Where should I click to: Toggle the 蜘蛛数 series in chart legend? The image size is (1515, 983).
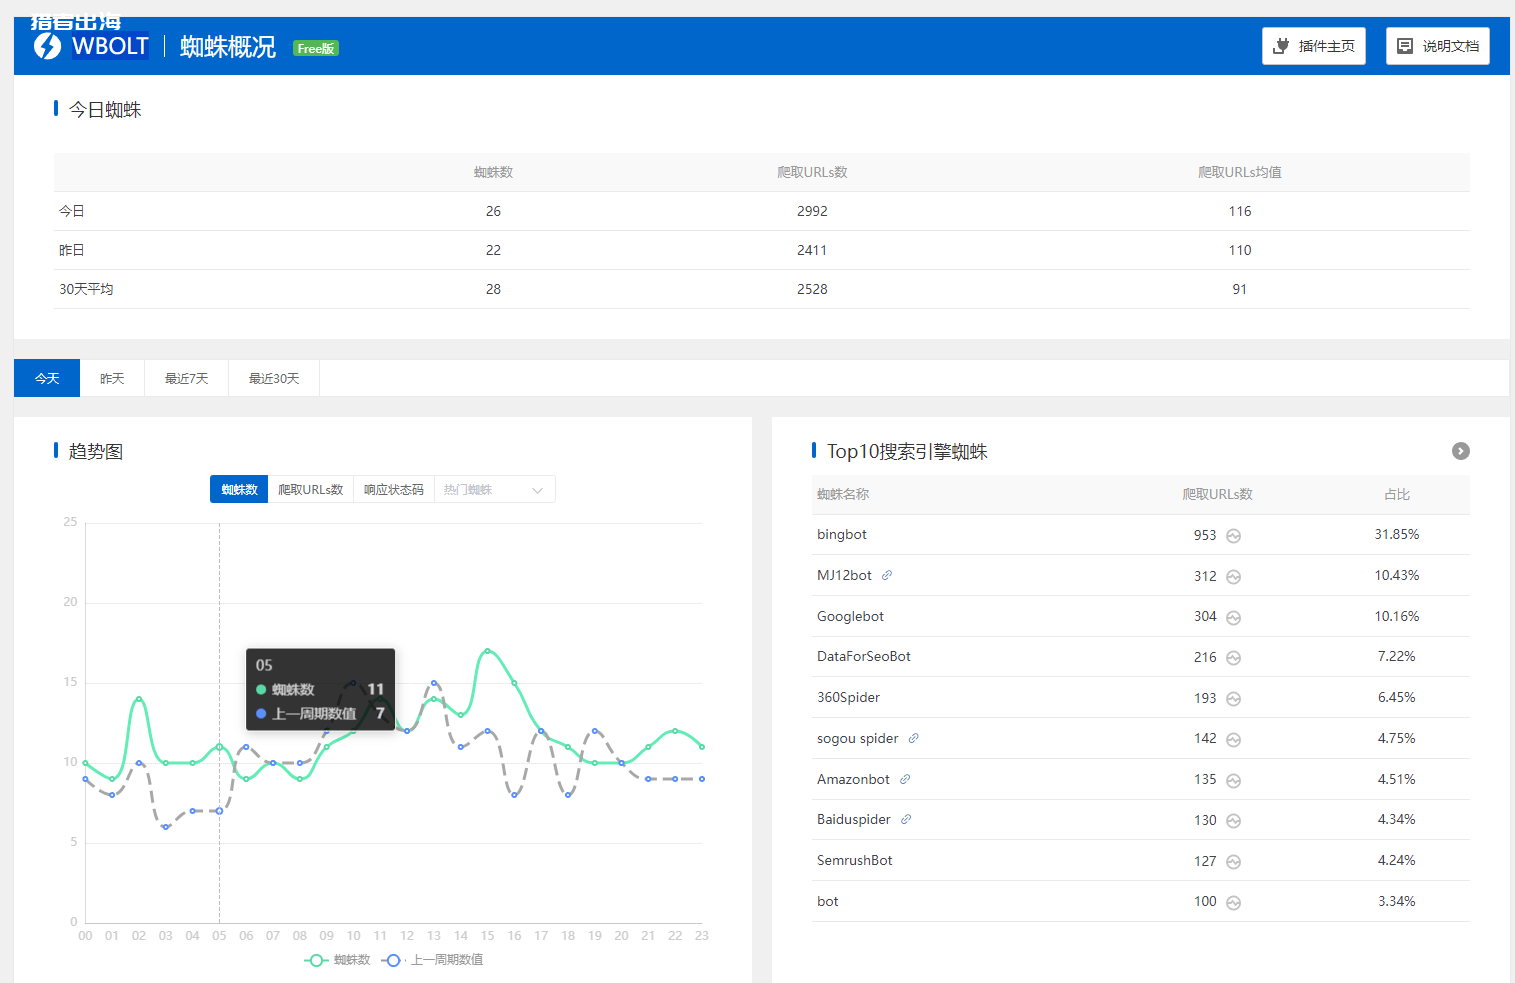point(337,960)
